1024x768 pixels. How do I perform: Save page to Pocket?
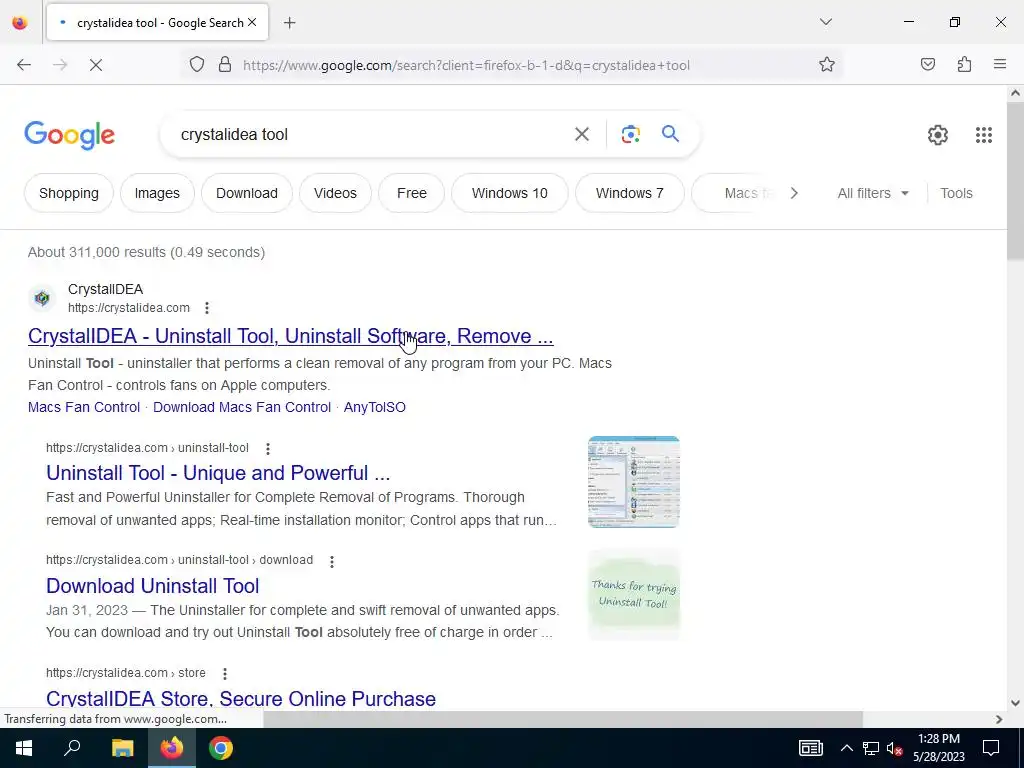[x=928, y=65]
